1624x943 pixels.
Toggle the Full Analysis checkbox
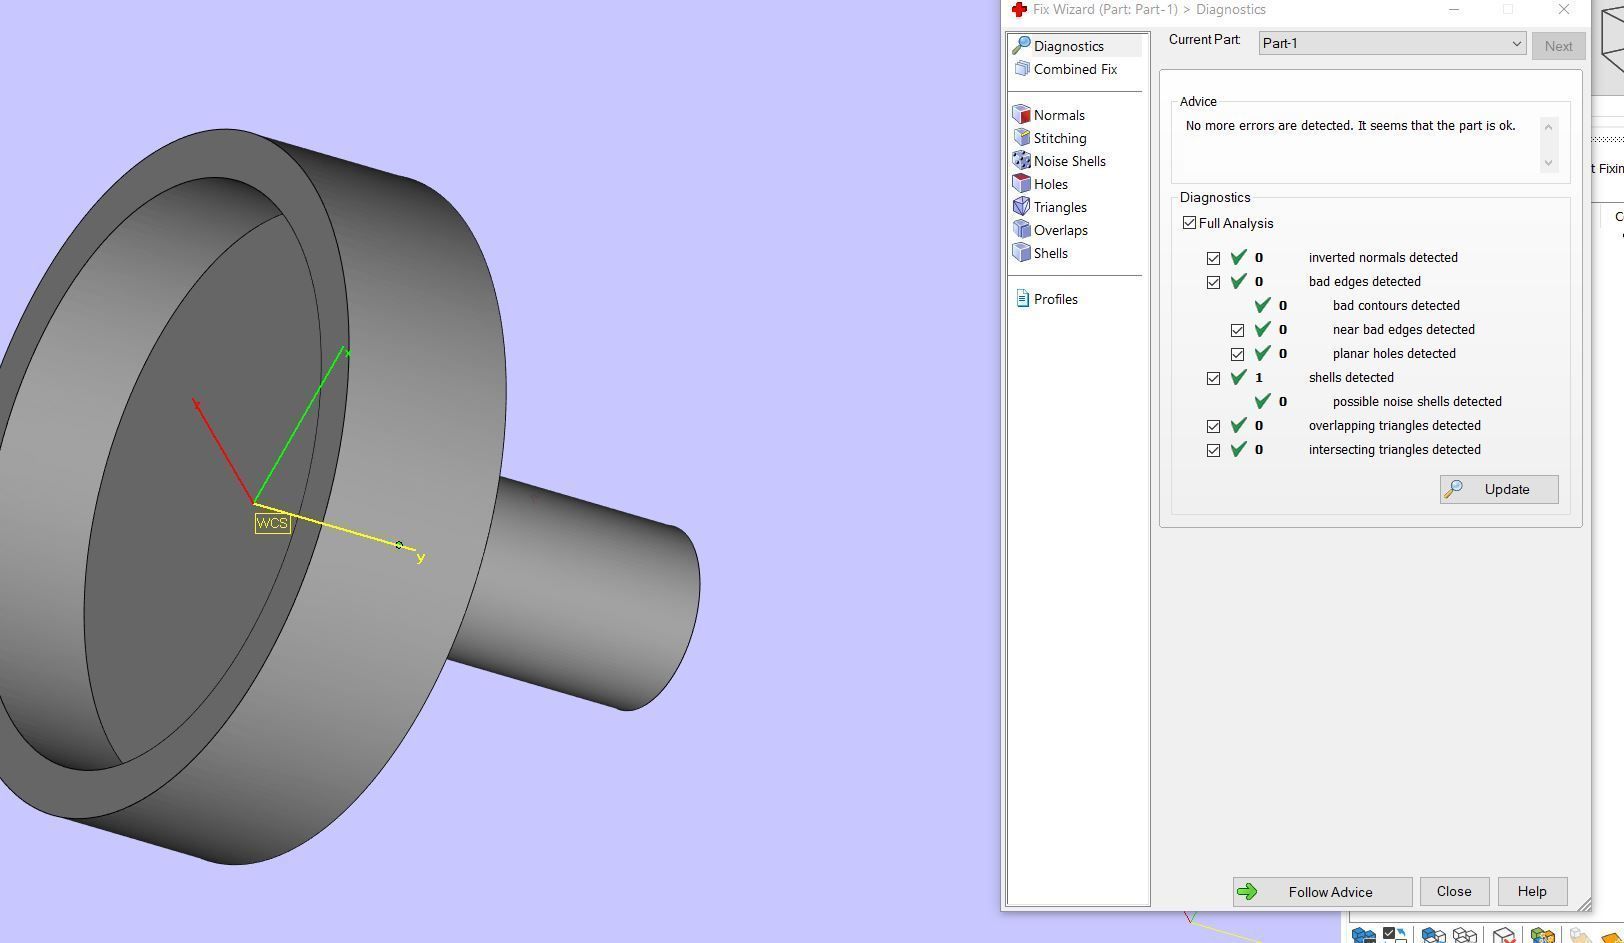click(x=1189, y=223)
